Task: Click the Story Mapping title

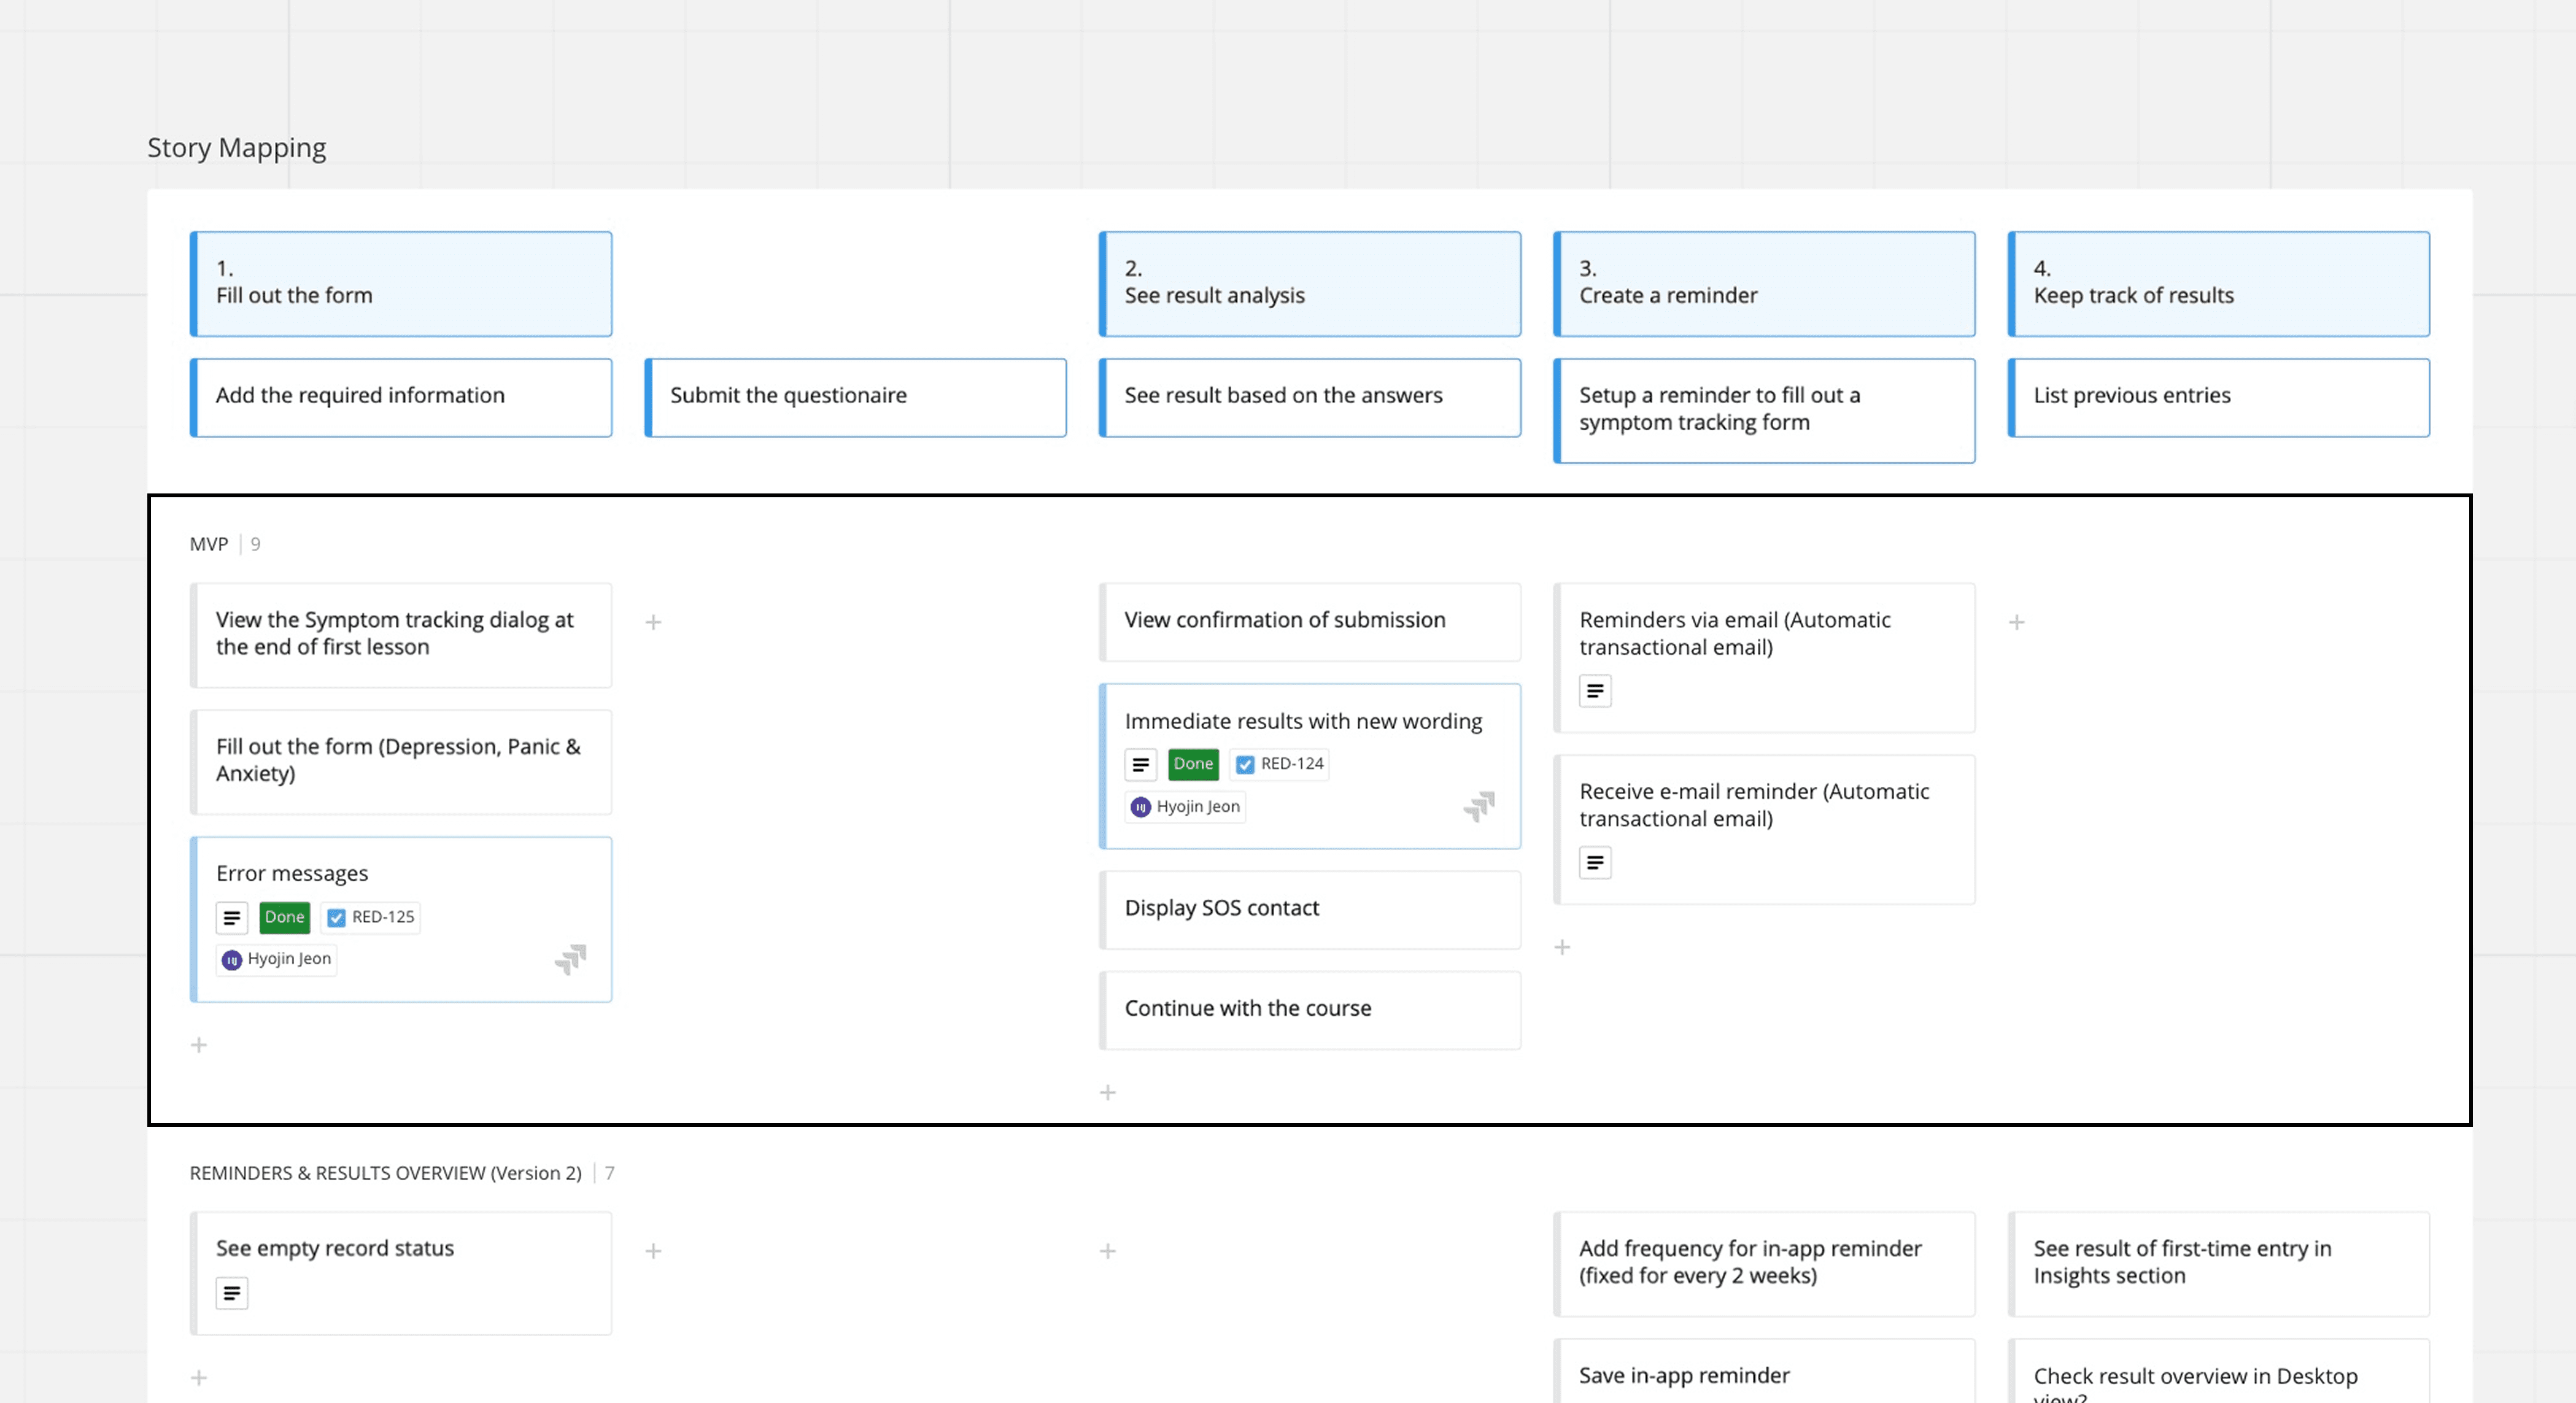Action: click(x=237, y=148)
